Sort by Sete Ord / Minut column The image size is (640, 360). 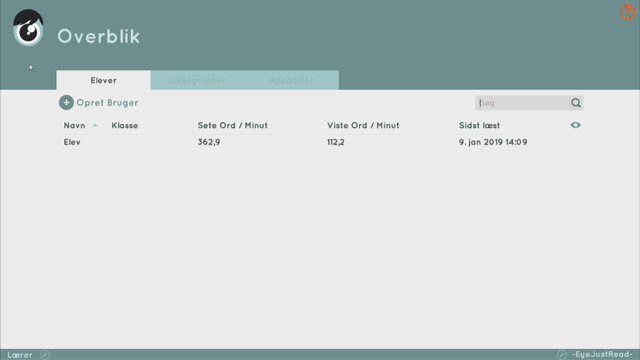pos(233,125)
